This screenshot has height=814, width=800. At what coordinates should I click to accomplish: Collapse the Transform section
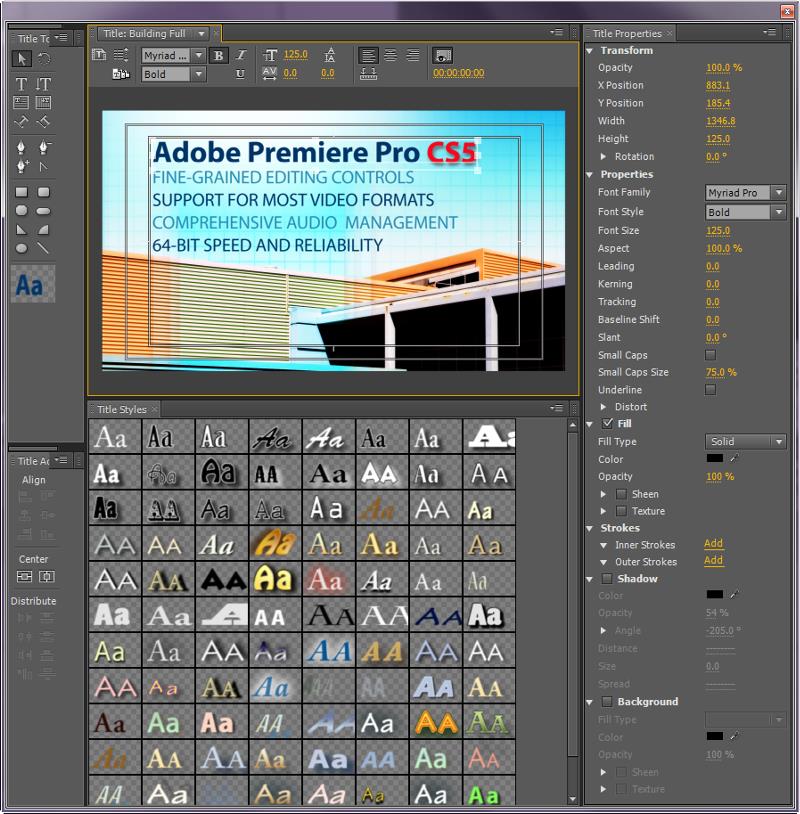[589, 51]
